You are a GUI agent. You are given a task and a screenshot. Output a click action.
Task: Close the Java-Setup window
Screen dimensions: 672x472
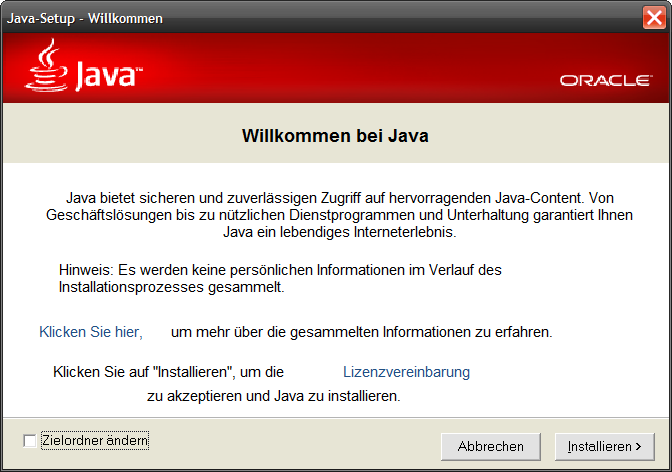click(654, 18)
